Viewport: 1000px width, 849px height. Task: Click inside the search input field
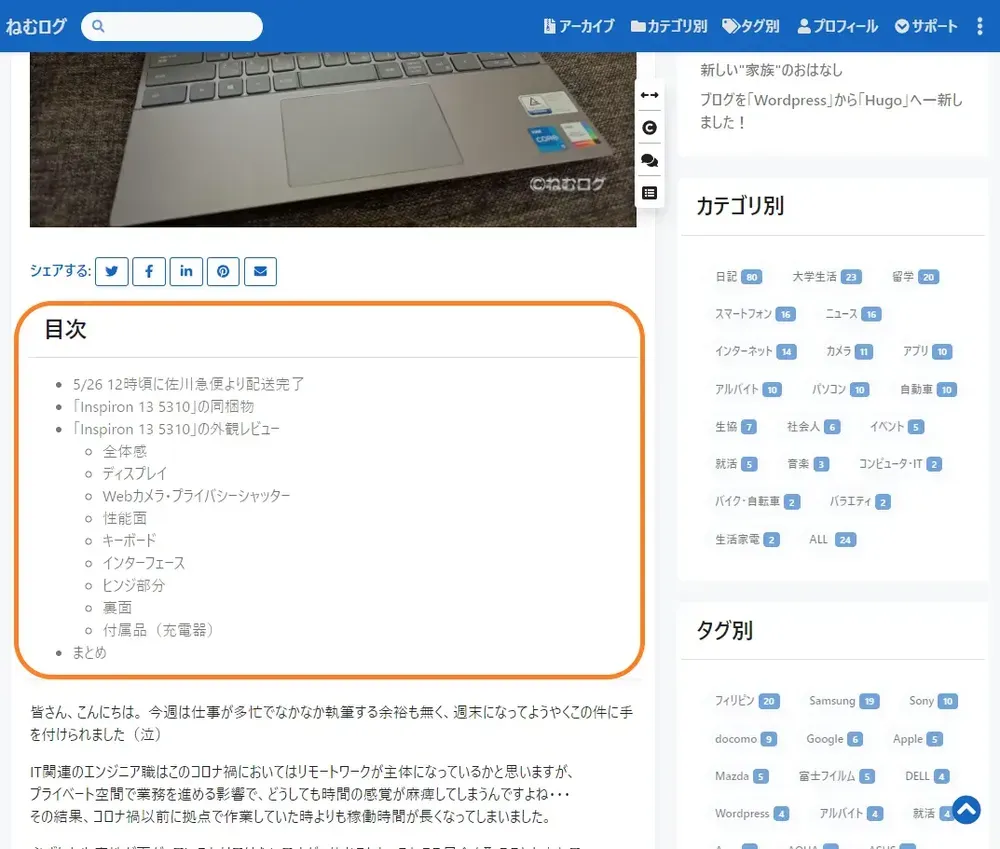point(180,26)
